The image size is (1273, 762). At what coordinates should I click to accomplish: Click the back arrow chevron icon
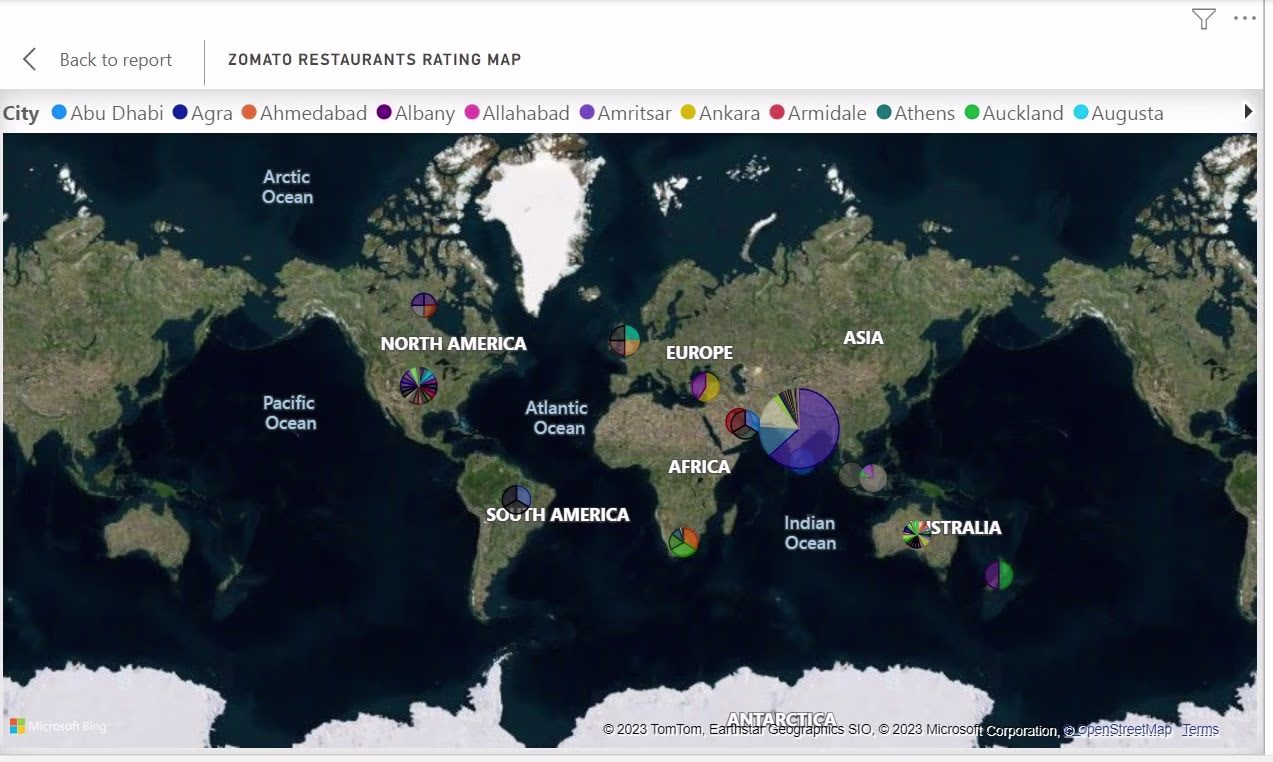pyautogui.click(x=30, y=60)
